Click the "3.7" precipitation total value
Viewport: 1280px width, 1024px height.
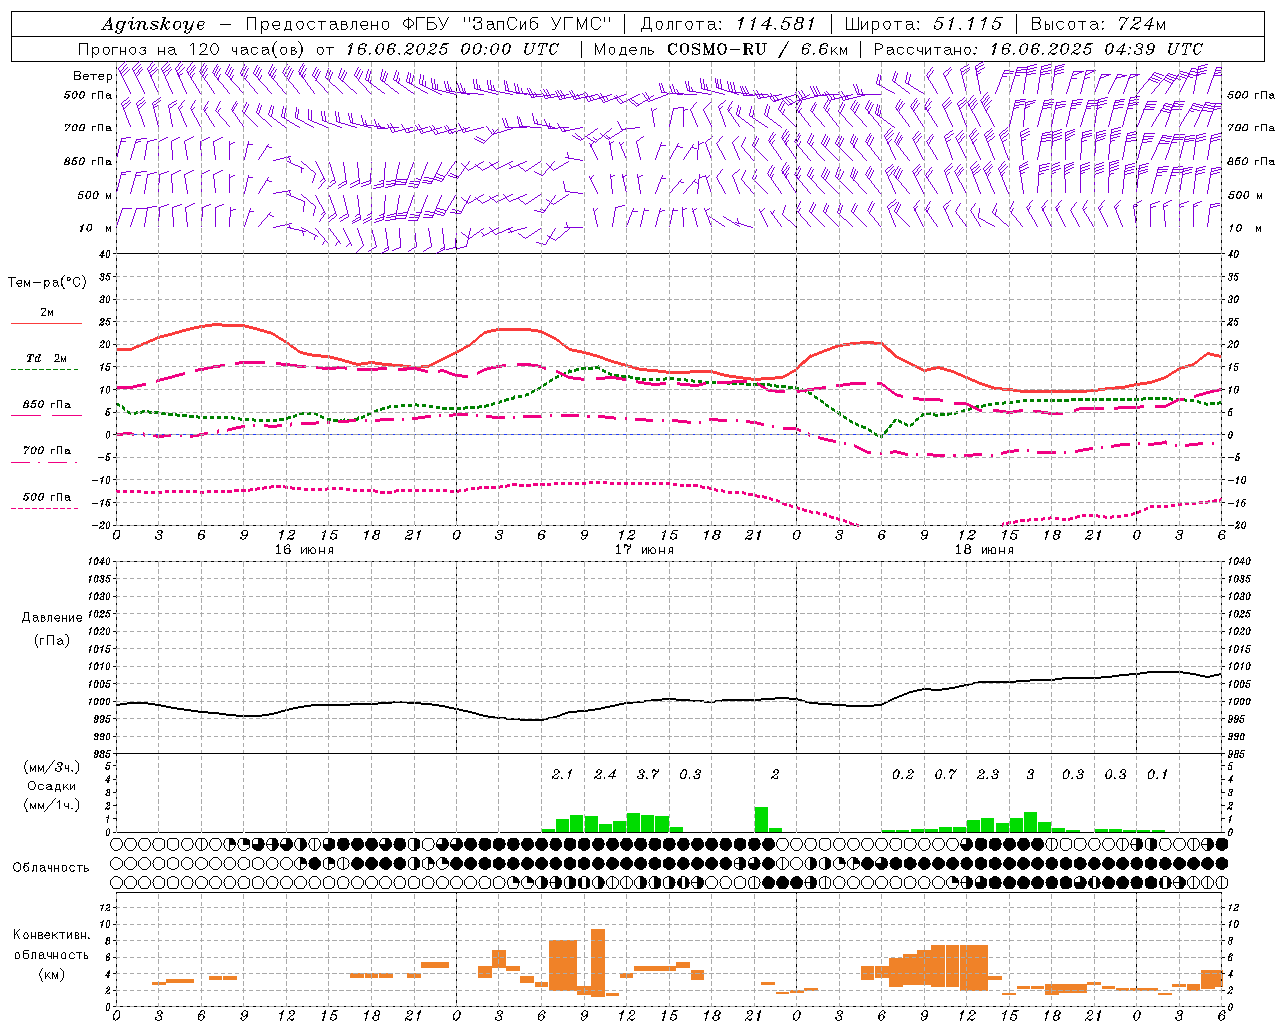click(x=648, y=775)
